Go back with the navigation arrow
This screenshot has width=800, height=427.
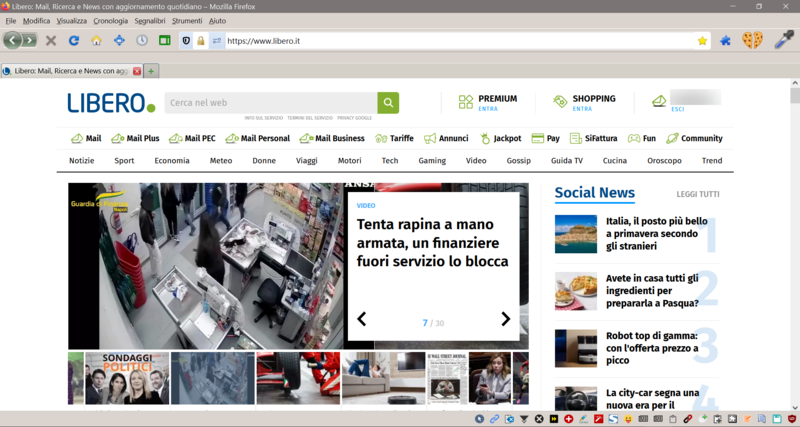(12, 40)
